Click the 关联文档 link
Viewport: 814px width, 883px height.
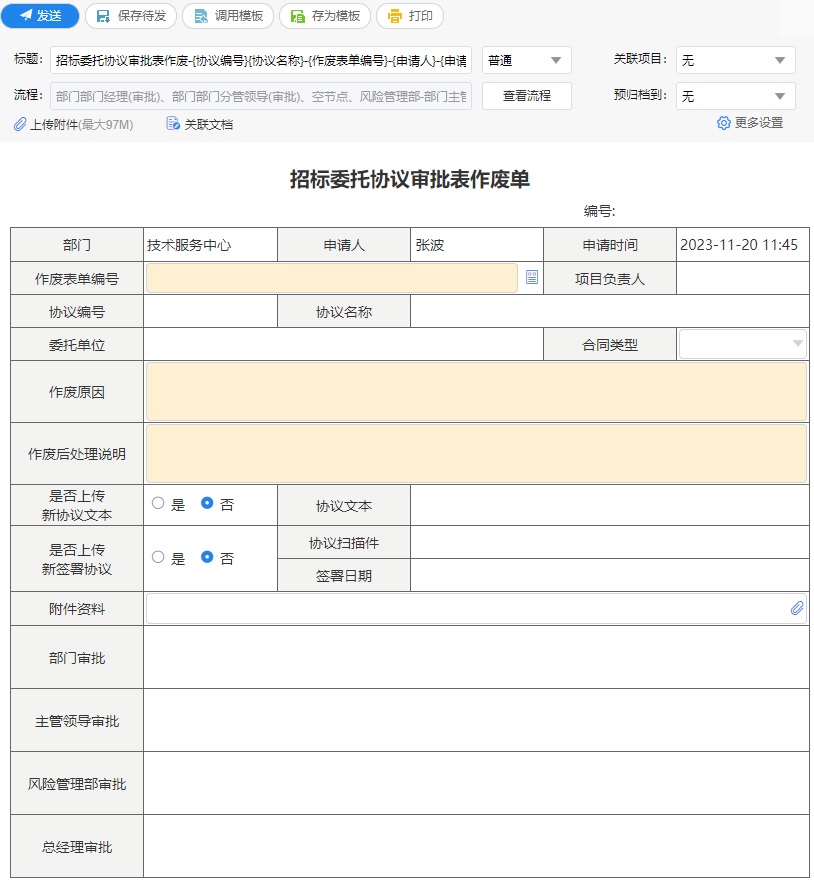coord(208,124)
